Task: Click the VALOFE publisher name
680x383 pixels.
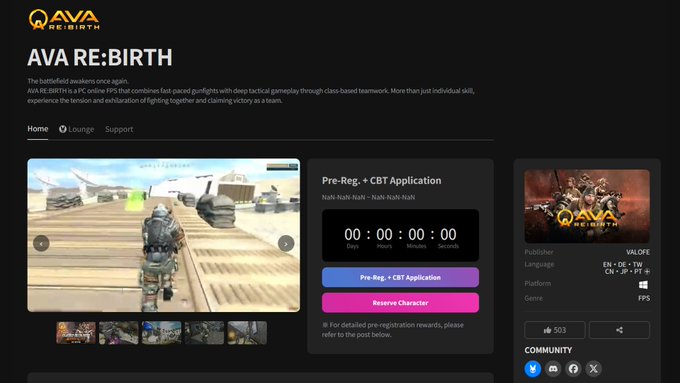Action: [x=638, y=252]
